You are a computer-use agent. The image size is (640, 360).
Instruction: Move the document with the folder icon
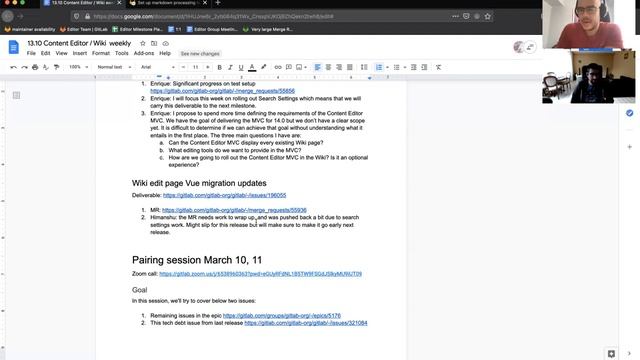(x=154, y=43)
